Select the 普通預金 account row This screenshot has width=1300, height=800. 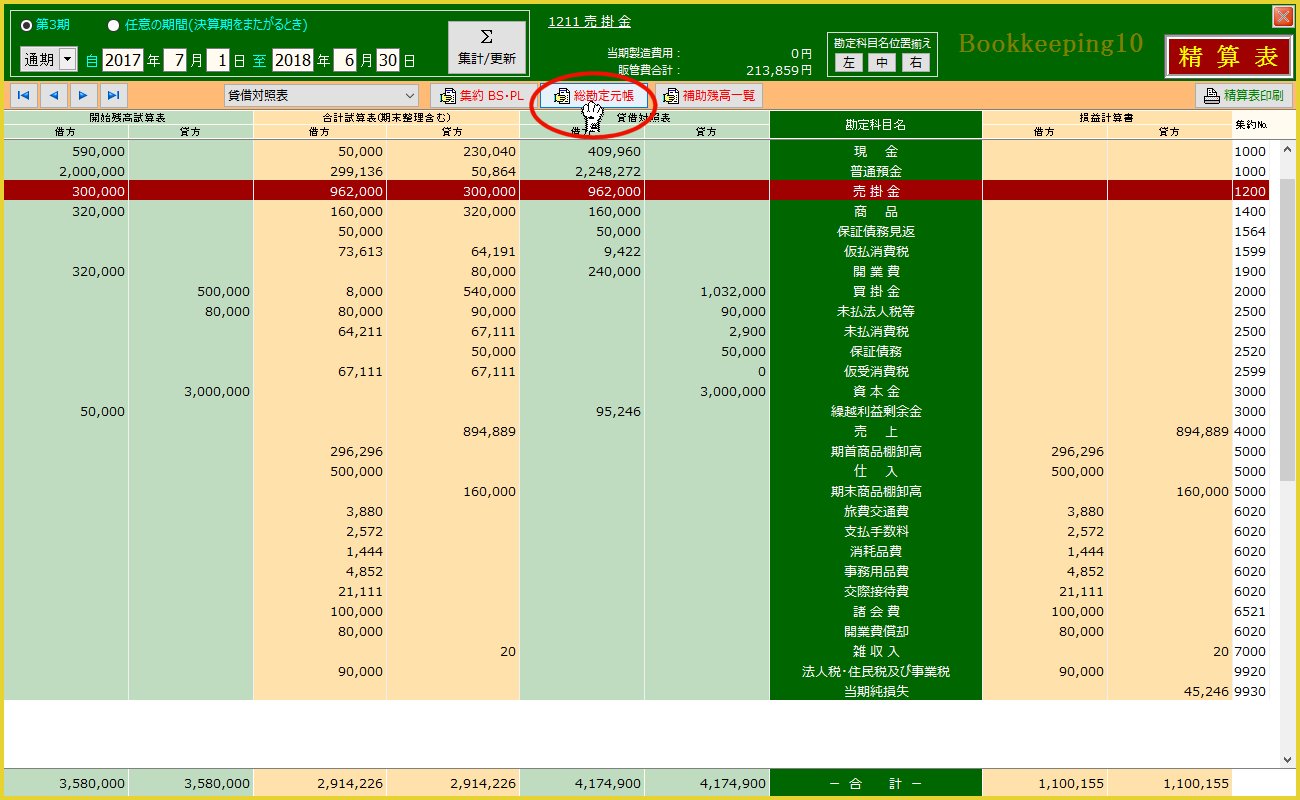[x=875, y=171]
